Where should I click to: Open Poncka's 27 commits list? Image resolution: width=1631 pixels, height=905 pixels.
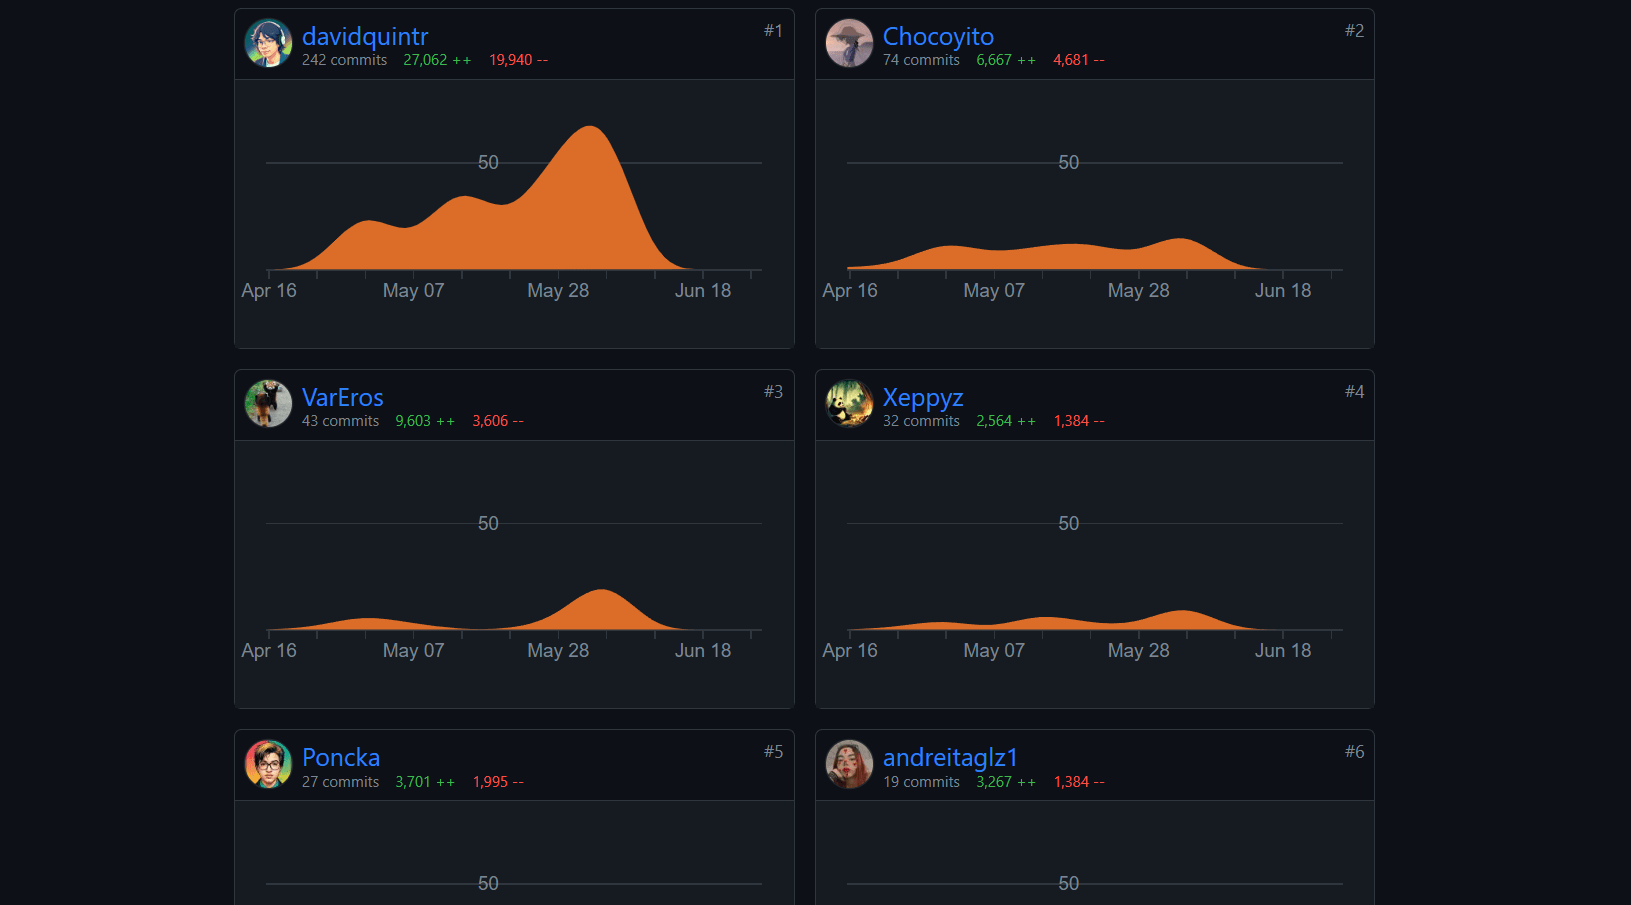tap(340, 782)
